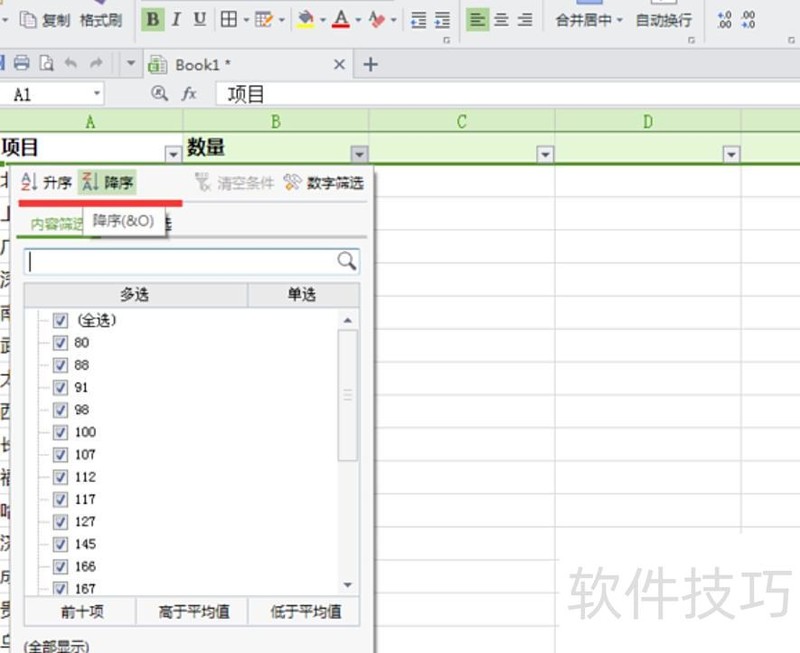Open 合并居中 dropdown arrow
Image resolution: width=800 pixels, height=653 pixels.
coord(619,20)
